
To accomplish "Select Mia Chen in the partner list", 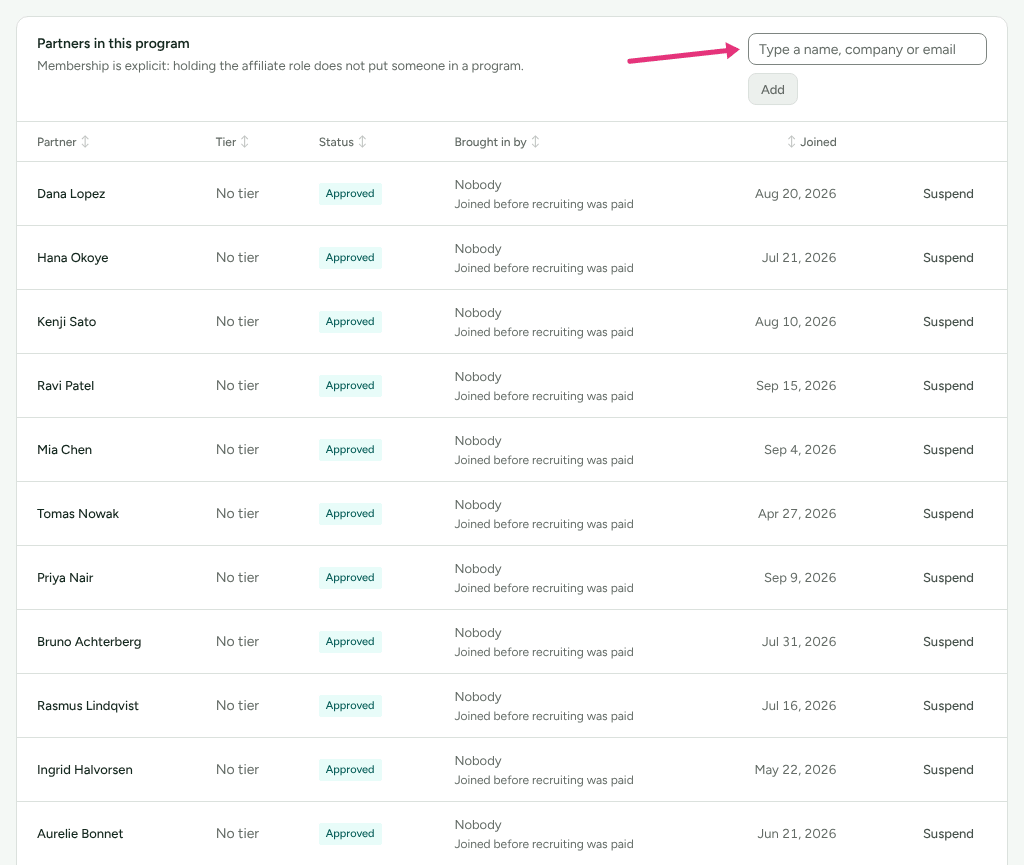I will [65, 450].
